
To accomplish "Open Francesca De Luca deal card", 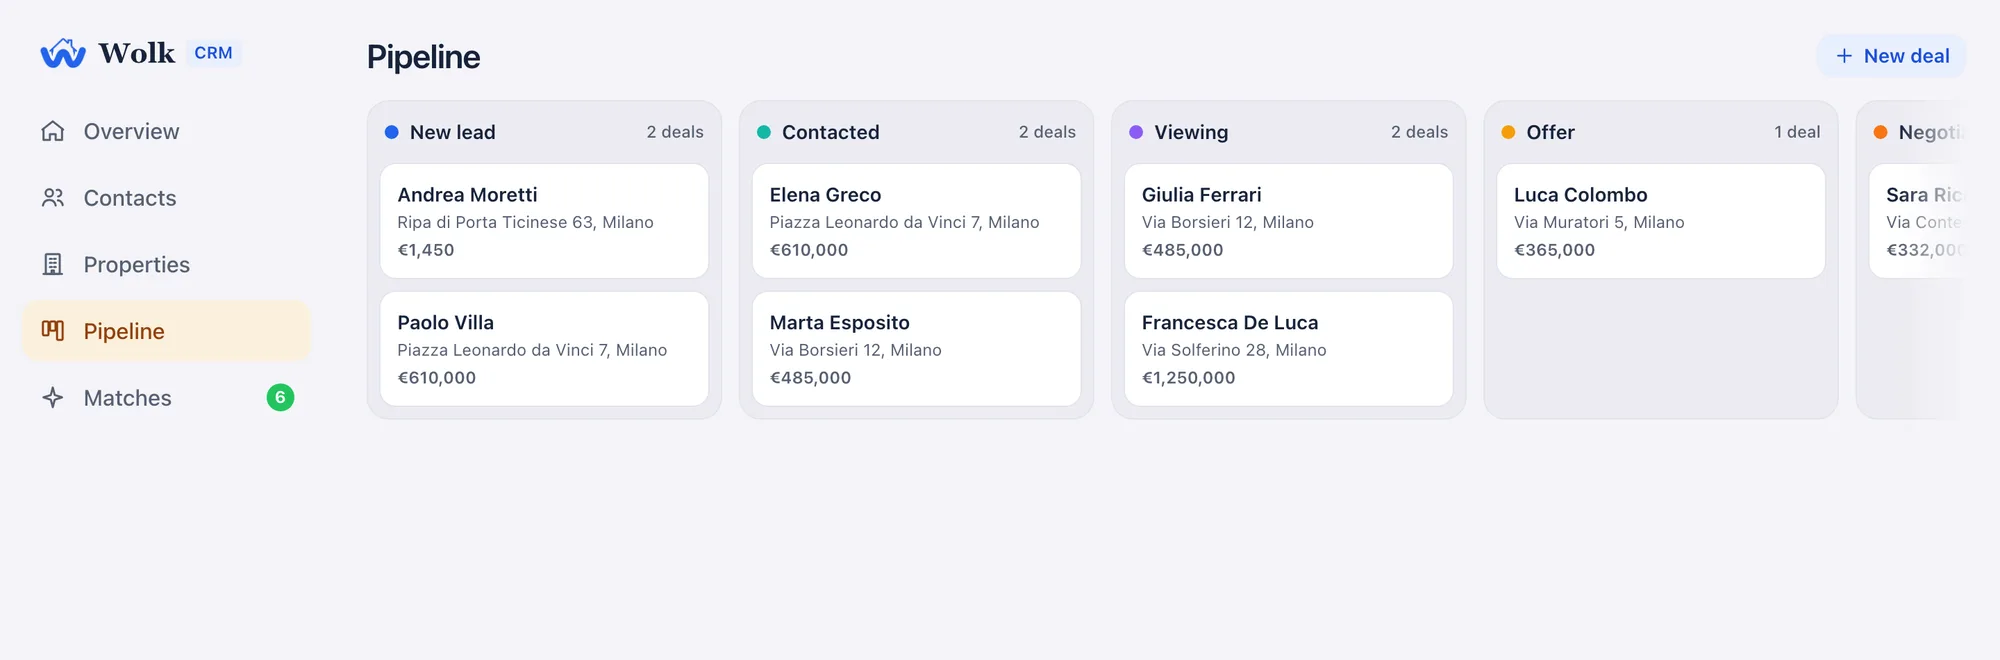I will 1288,349.
